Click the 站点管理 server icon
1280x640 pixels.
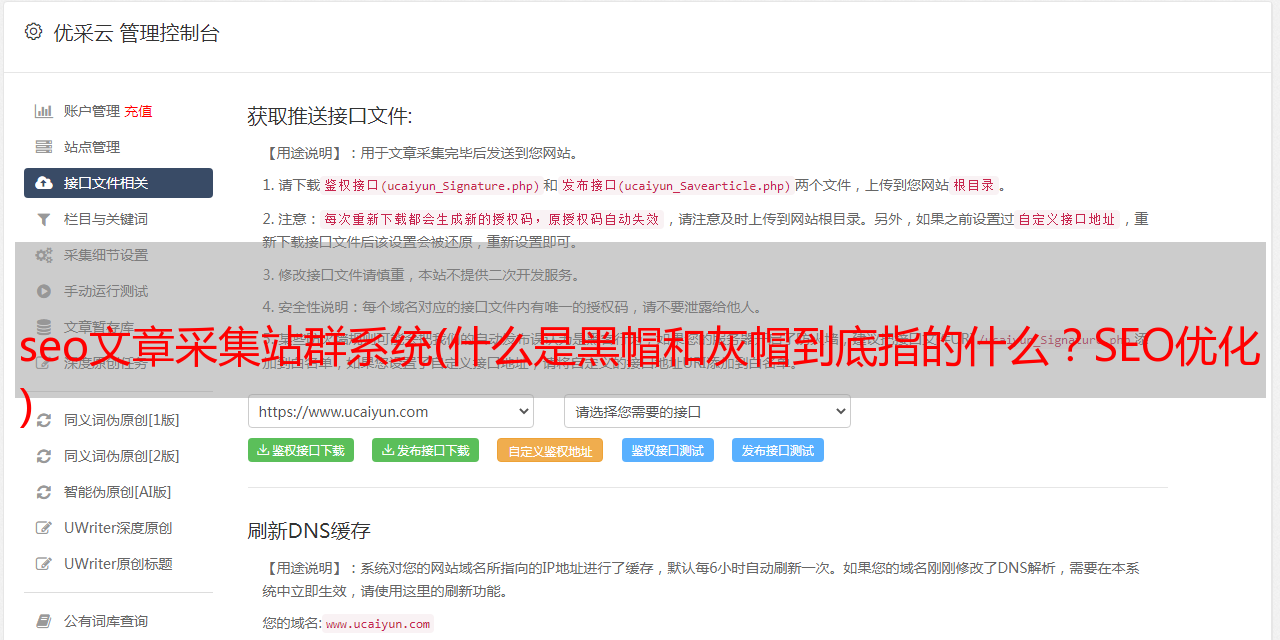coord(44,147)
